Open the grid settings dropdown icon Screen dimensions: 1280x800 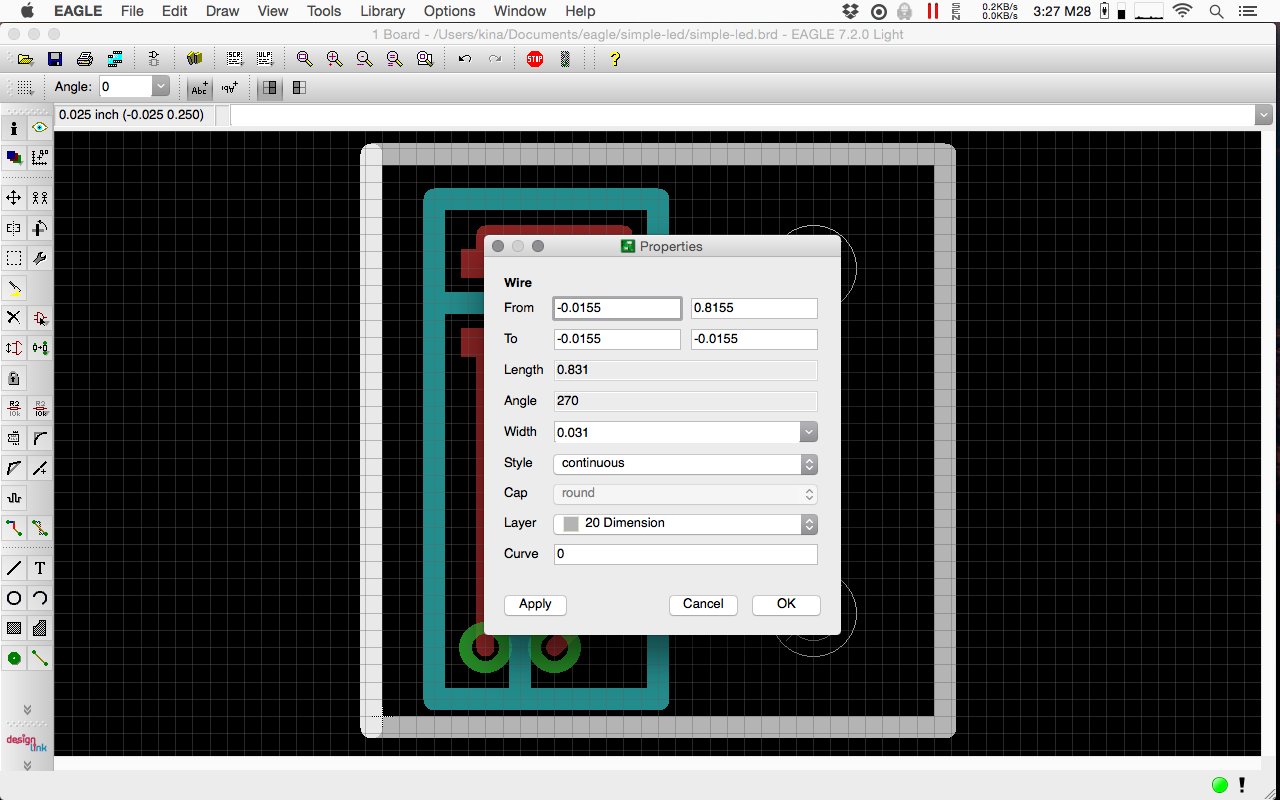(26, 88)
